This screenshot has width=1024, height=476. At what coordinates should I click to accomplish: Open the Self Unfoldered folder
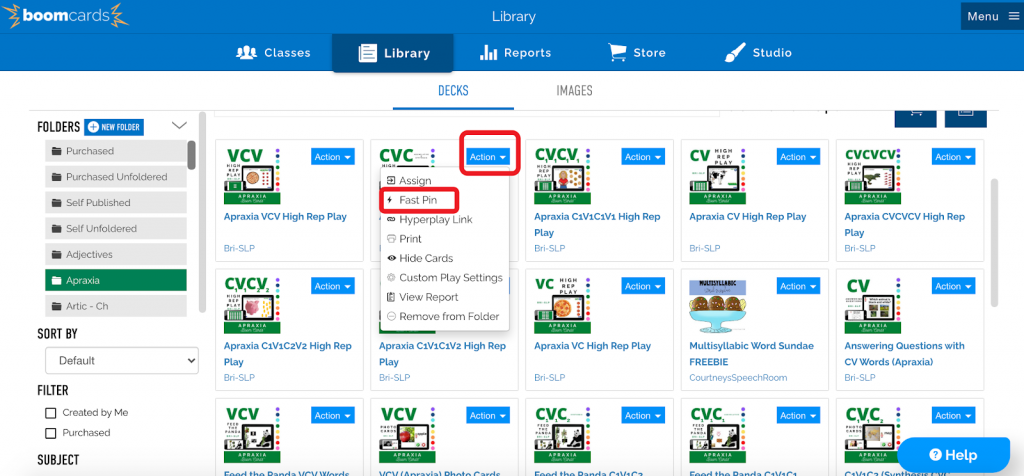pos(116,229)
